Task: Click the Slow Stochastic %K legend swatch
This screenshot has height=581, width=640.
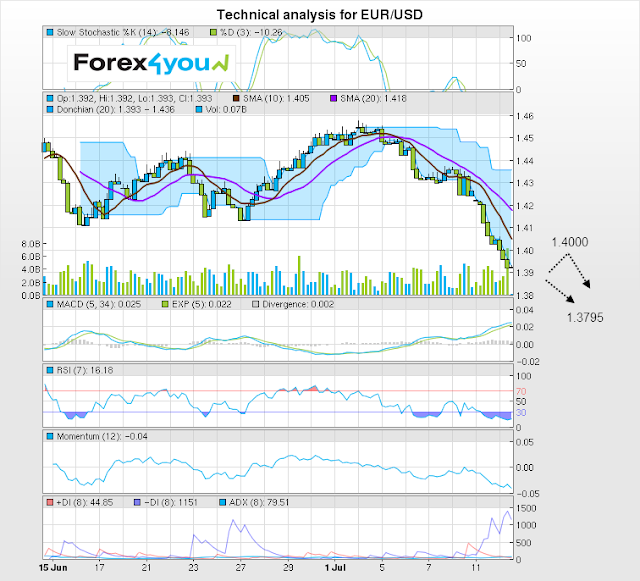Action: point(50,32)
